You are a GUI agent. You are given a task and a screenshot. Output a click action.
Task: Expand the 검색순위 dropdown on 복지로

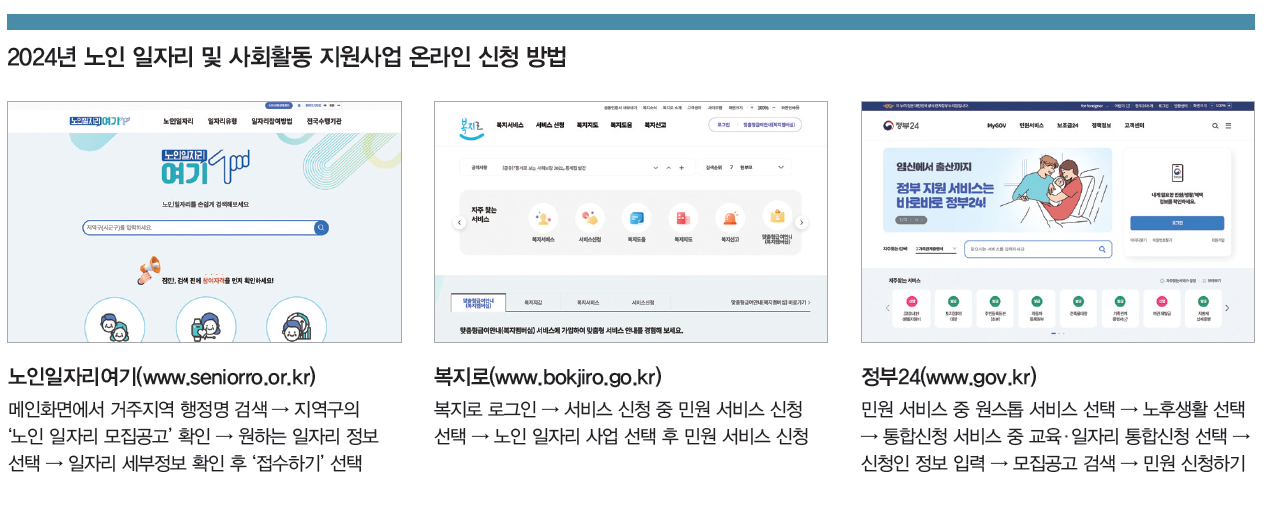point(780,167)
